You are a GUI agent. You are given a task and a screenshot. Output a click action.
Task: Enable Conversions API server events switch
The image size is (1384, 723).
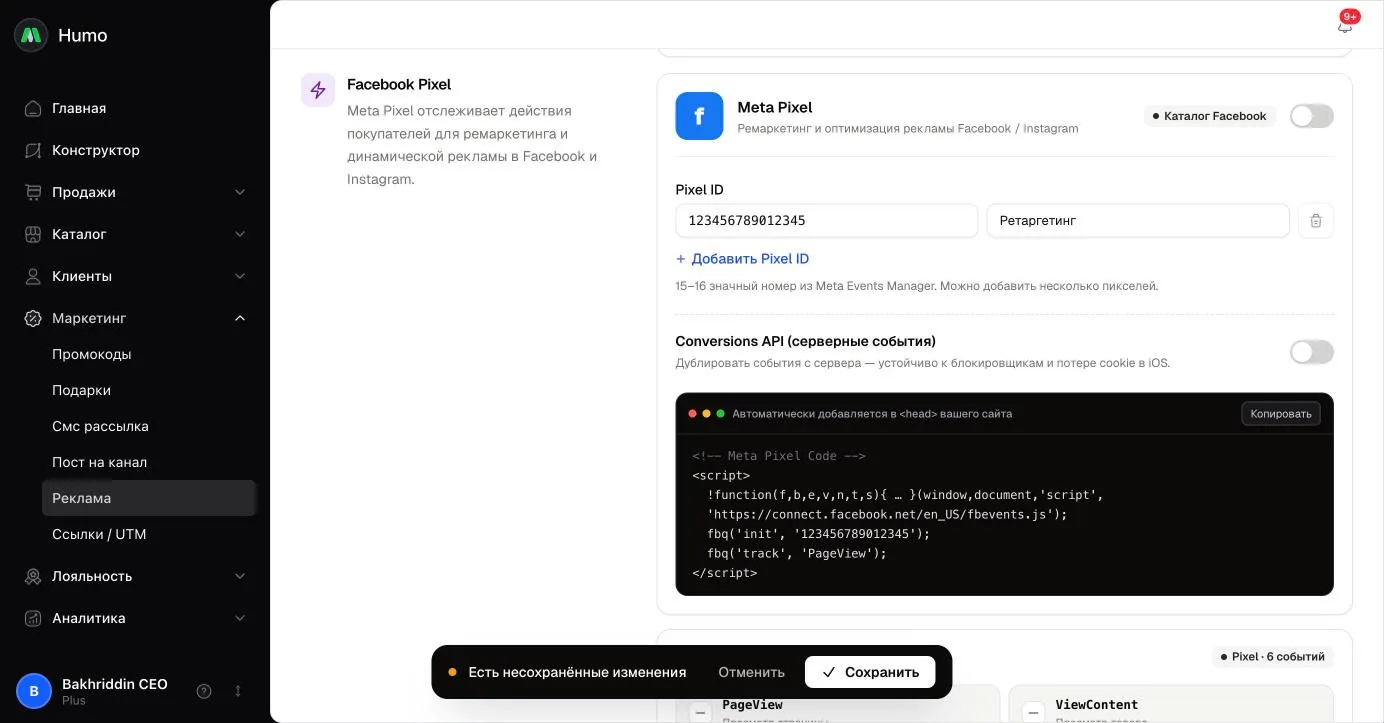tap(1312, 352)
